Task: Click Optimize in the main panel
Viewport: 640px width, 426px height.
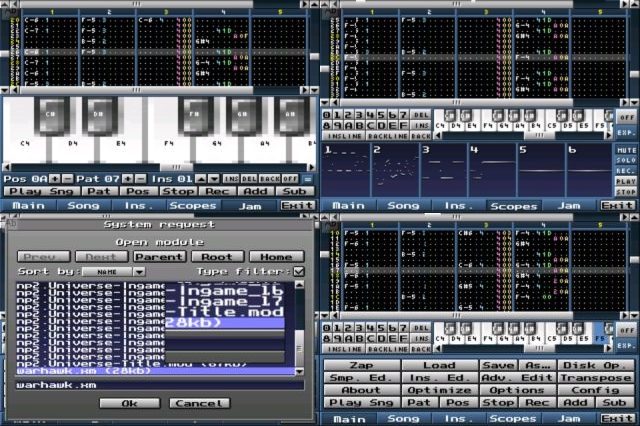Action: [439, 390]
